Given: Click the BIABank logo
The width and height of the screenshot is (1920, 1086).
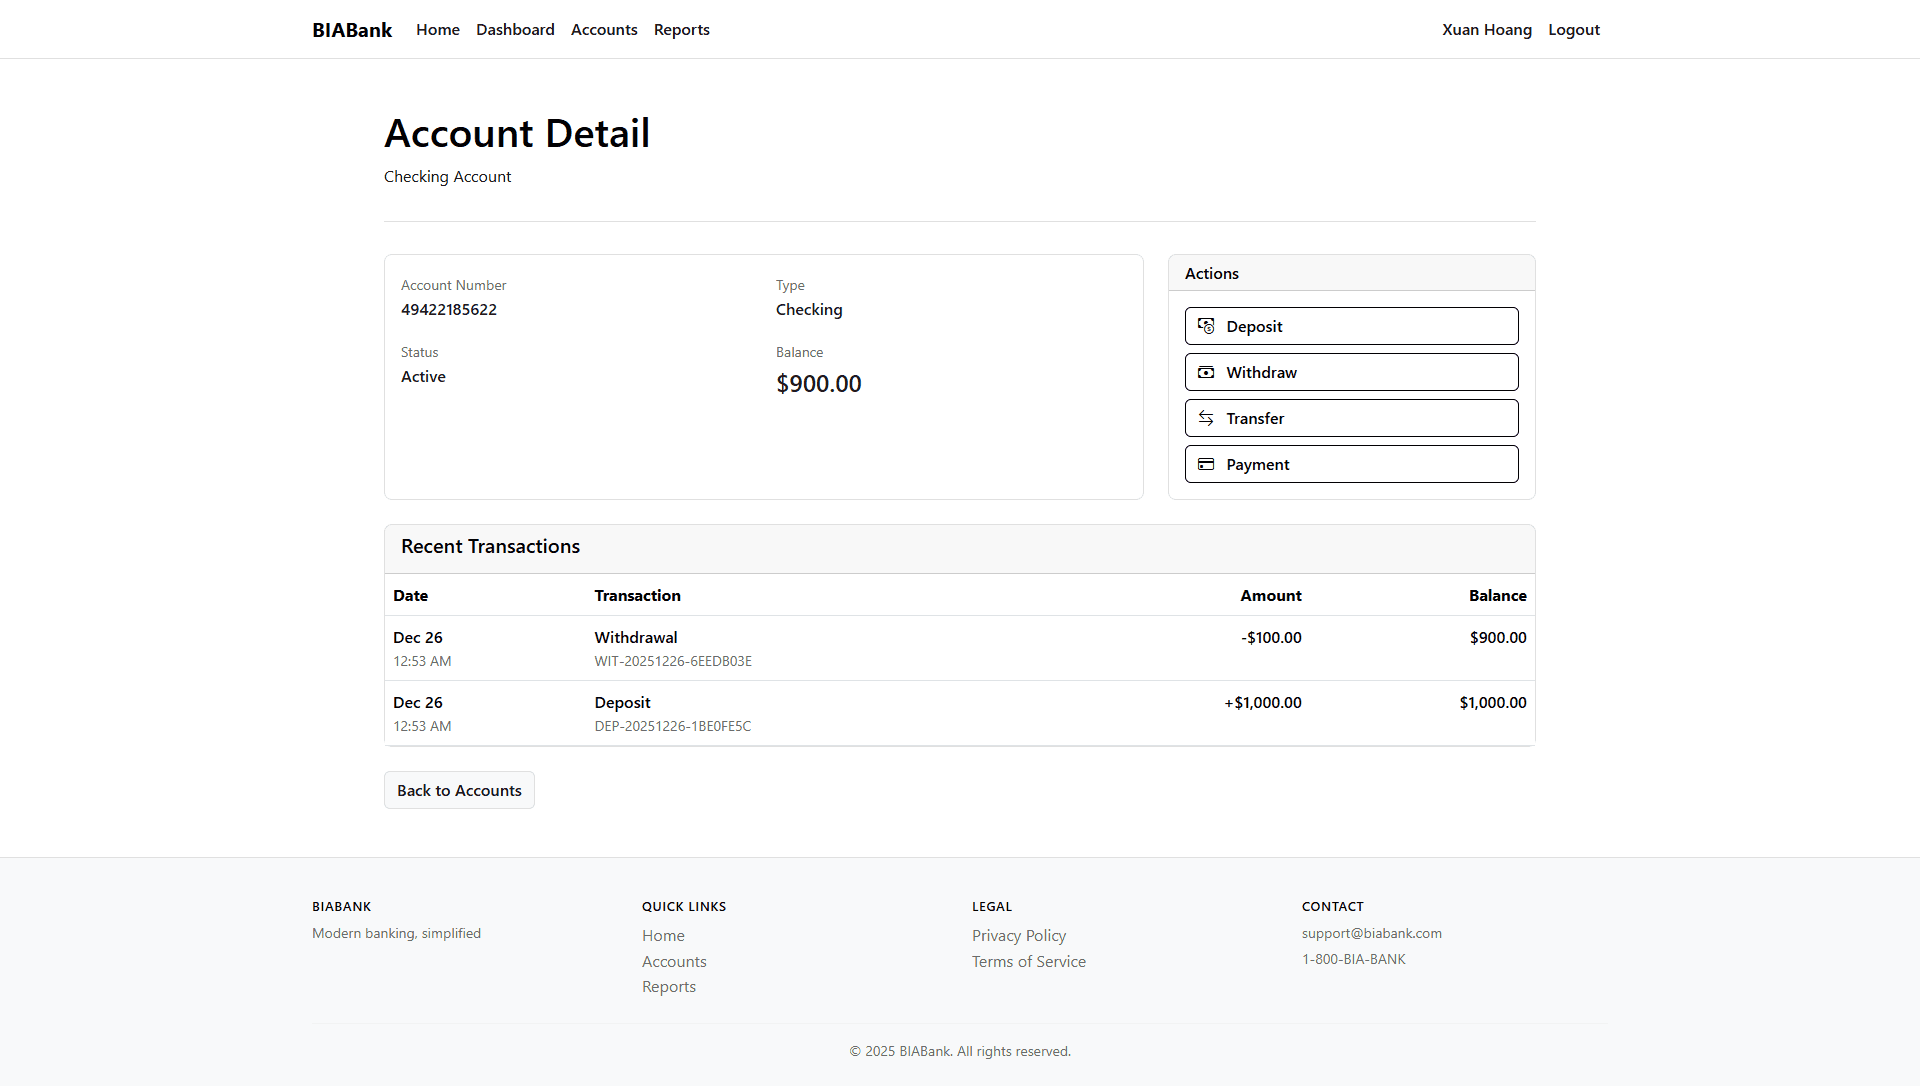Looking at the screenshot, I should pyautogui.click(x=351, y=29).
